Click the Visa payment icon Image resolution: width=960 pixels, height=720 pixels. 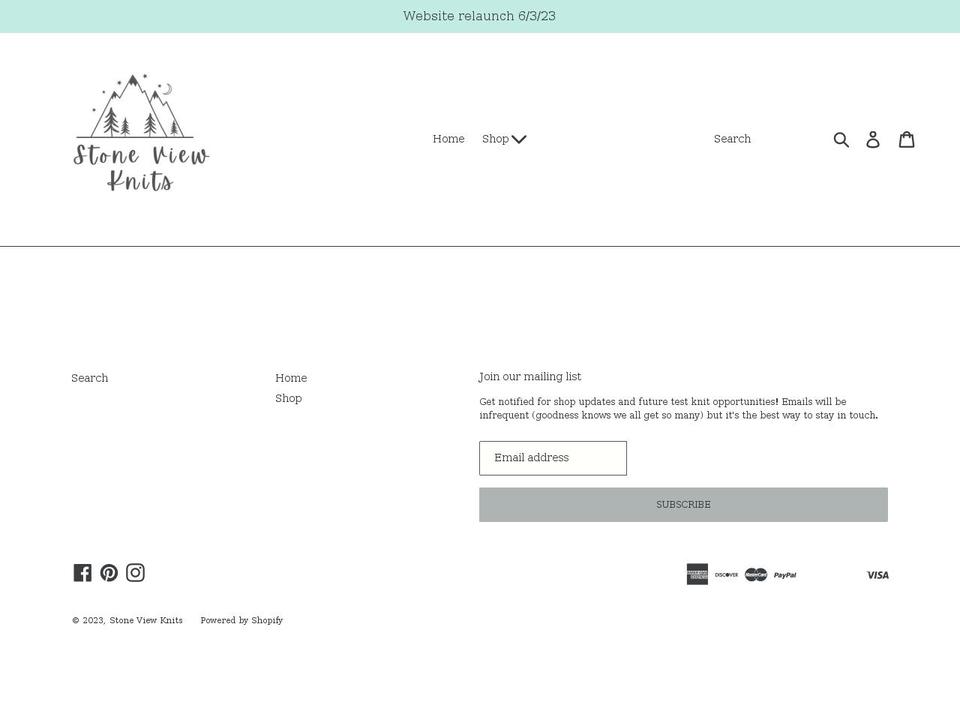877,575
